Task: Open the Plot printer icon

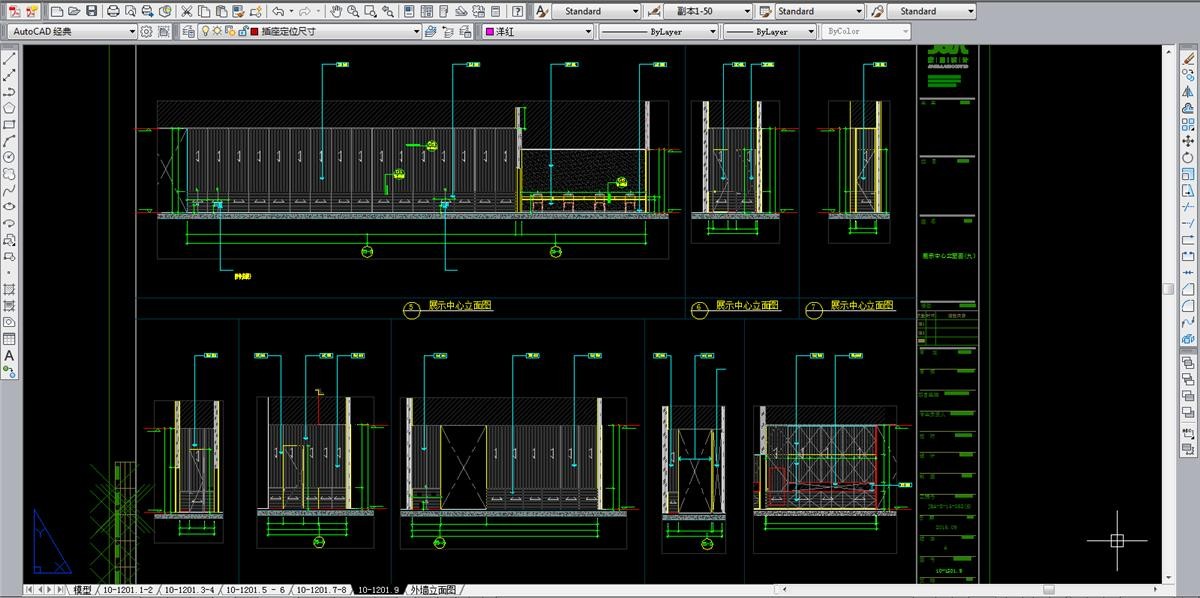Action: point(113,11)
